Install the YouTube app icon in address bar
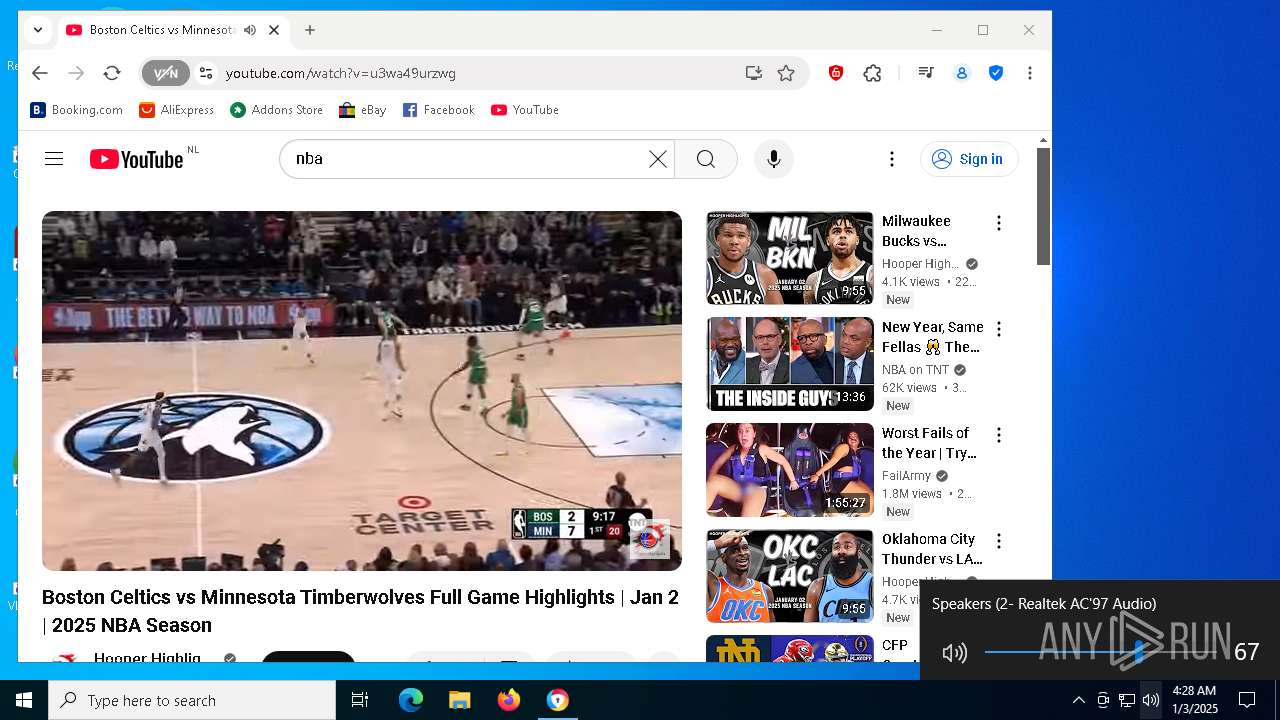Screen dimensions: 1280x720 click(754, 73)
